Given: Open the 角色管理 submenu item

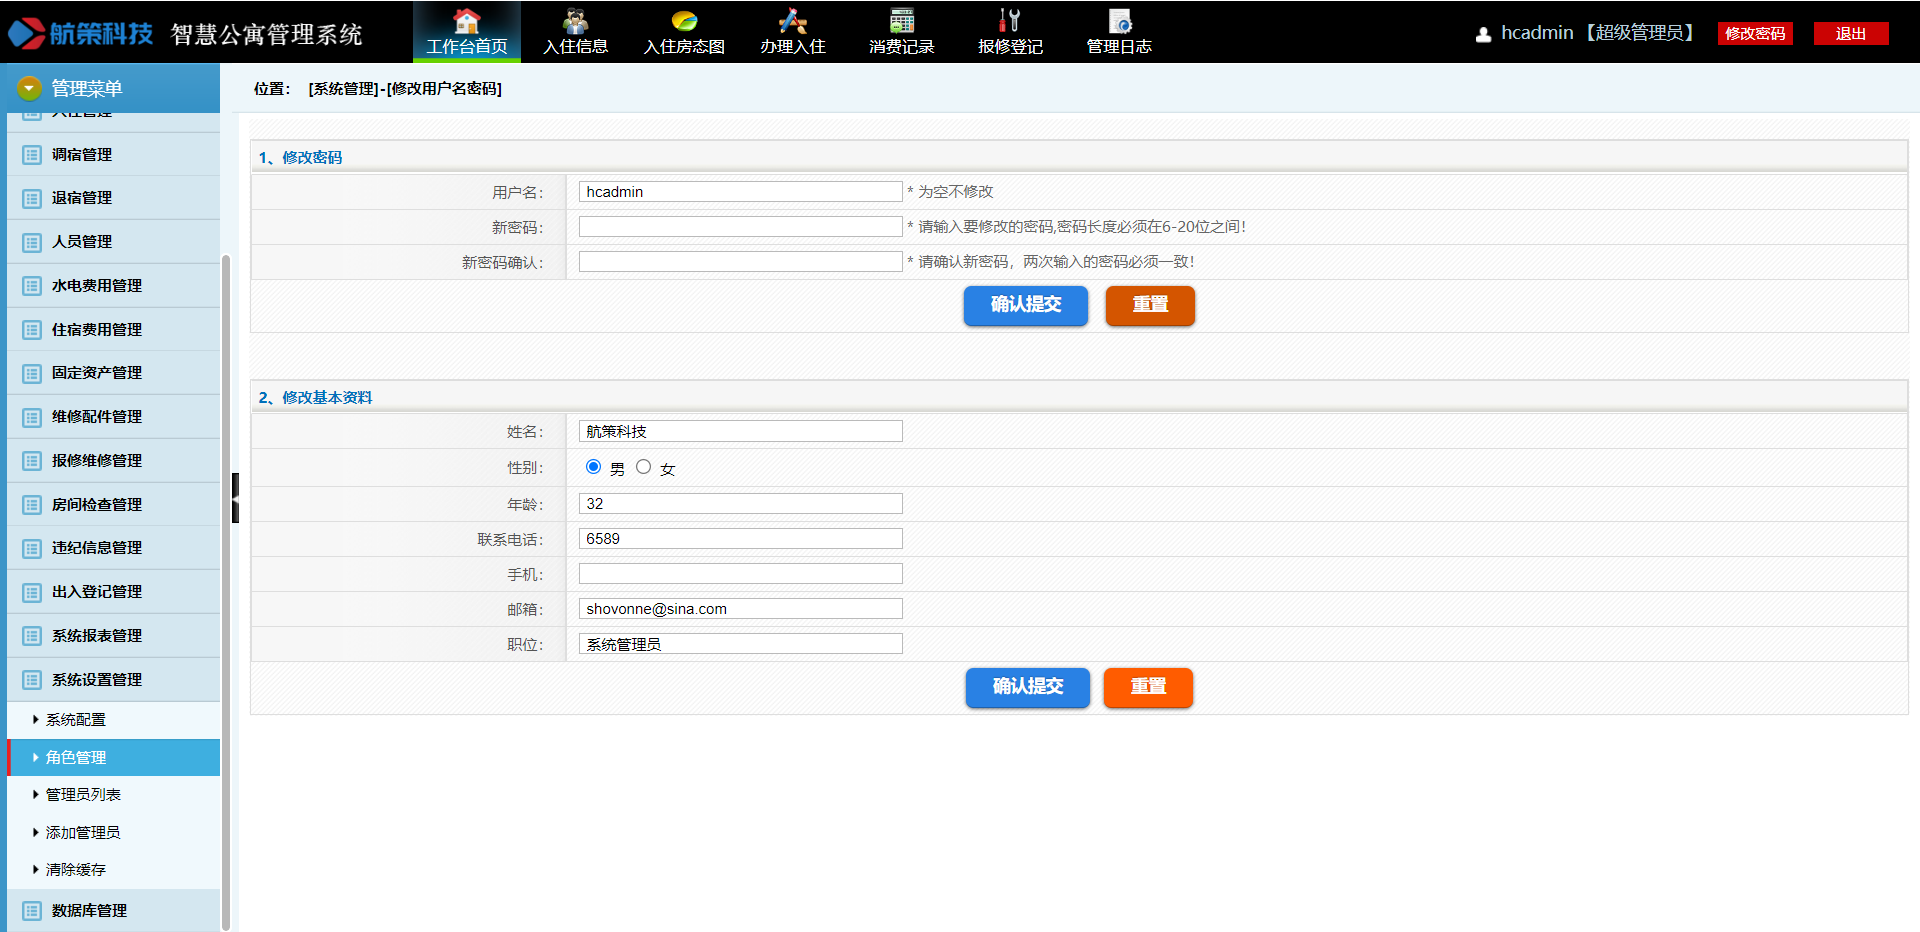Looking at the screenshot, I should (76, 758).
